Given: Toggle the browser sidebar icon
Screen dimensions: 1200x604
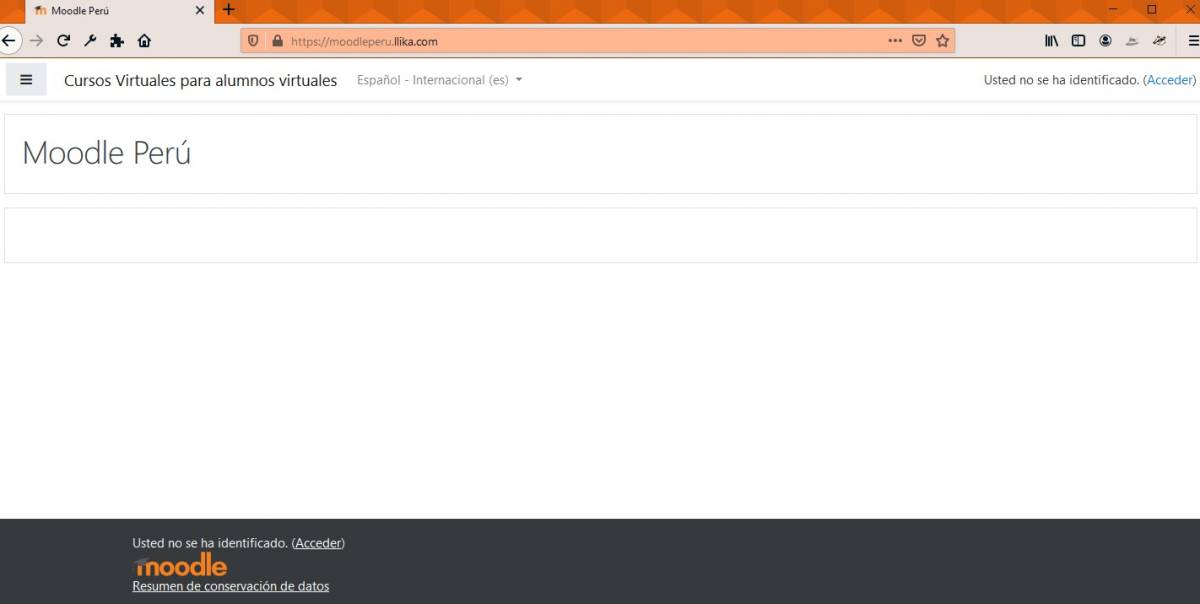Looking at the screenshot, I should click(1078, 41).
